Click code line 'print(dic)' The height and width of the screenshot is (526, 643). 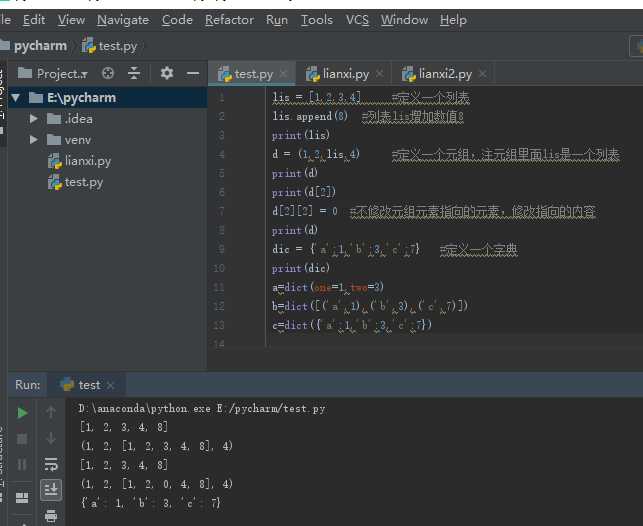301,269
